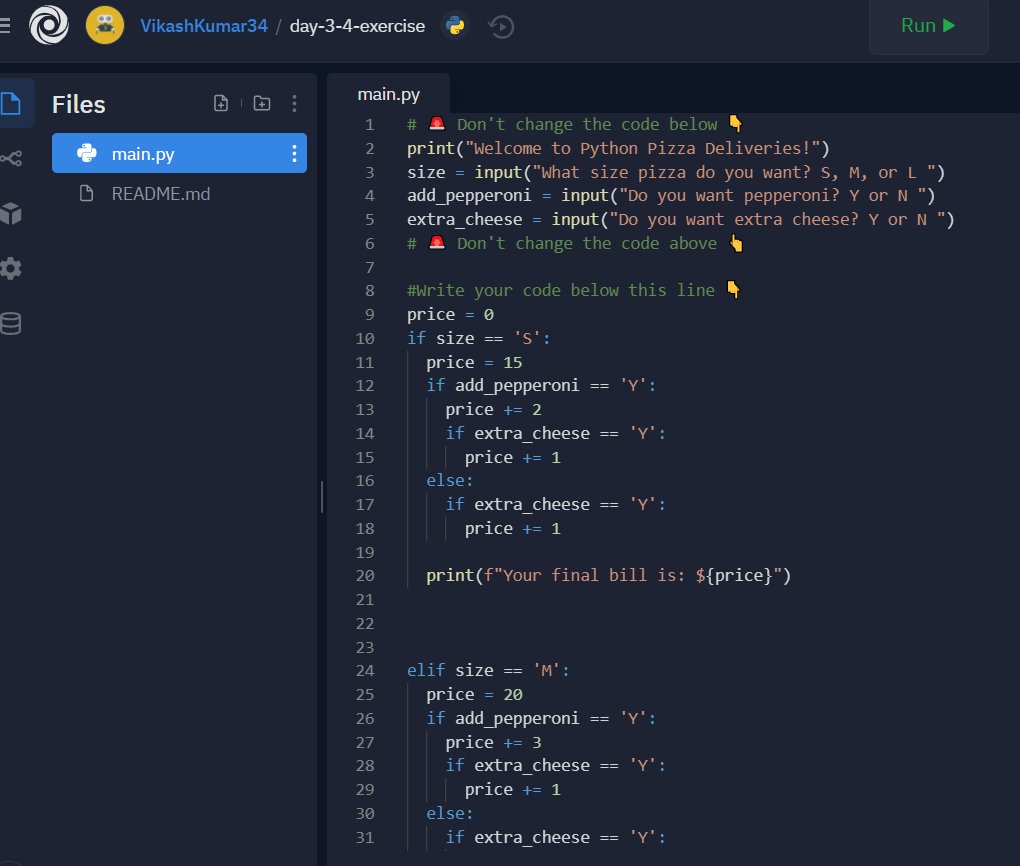Screen dimensions: 1020x866
Task: Click line number 10 in gutter
Action: 365,339
